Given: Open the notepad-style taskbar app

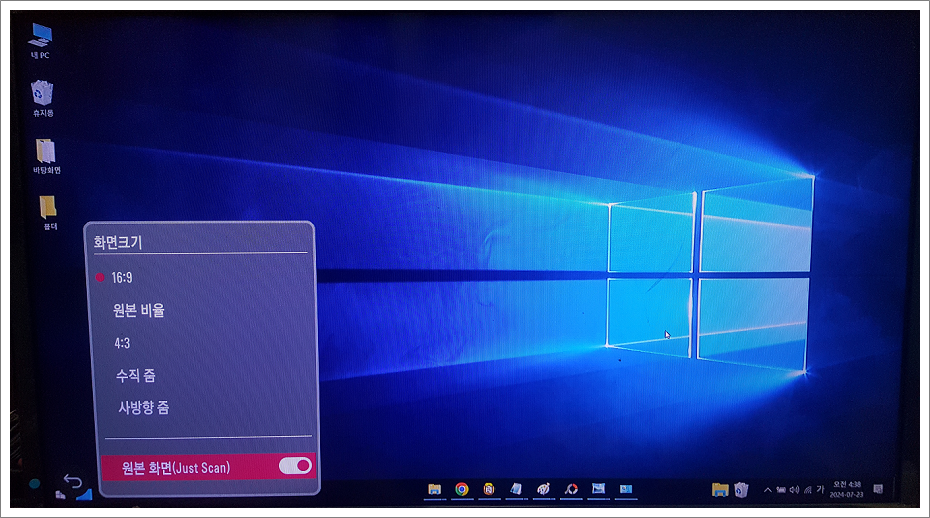Looking at the screenshot, I should click(x=516, y=489).
